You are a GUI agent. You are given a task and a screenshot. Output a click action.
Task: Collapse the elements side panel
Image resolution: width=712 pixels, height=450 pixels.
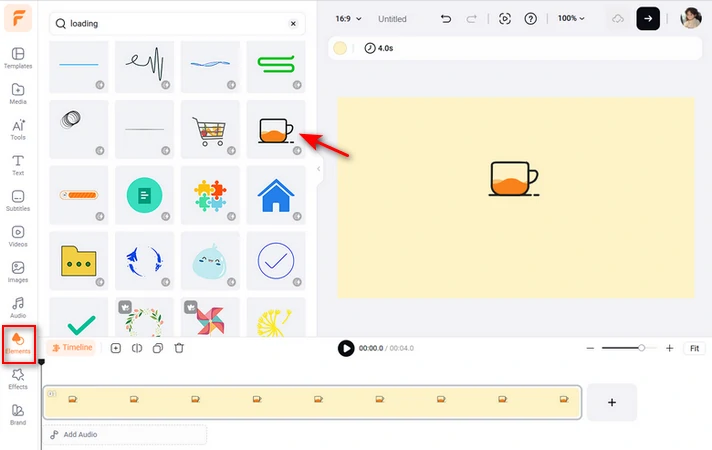pos(319,169)
